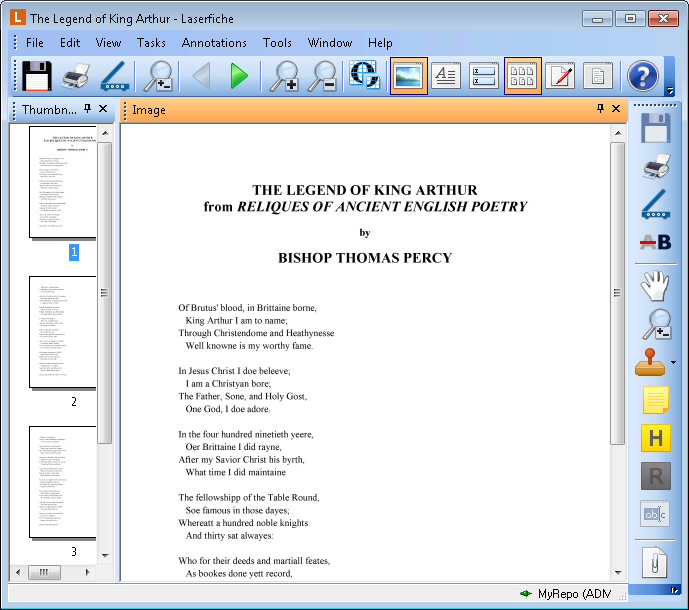Select the Stamp annotation tool

click(650, 362)
